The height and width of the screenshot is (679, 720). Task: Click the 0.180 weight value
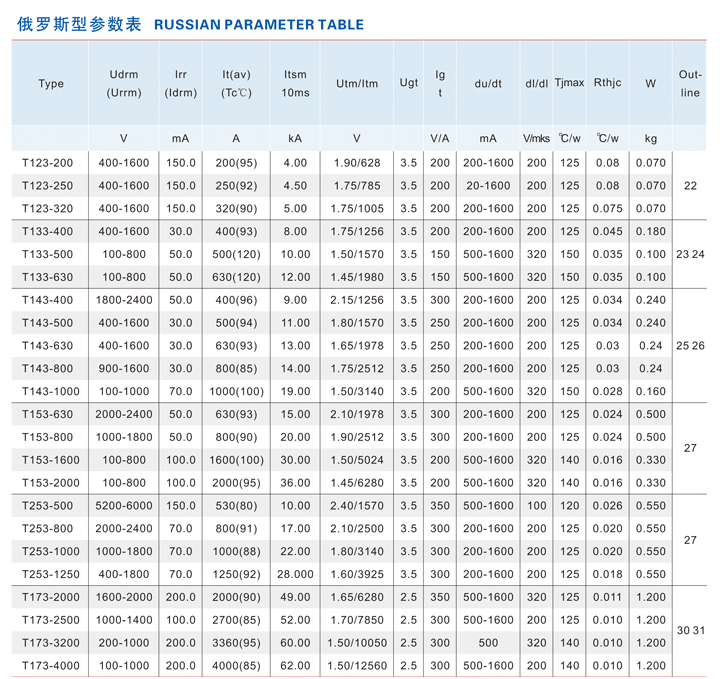(651, 231)
